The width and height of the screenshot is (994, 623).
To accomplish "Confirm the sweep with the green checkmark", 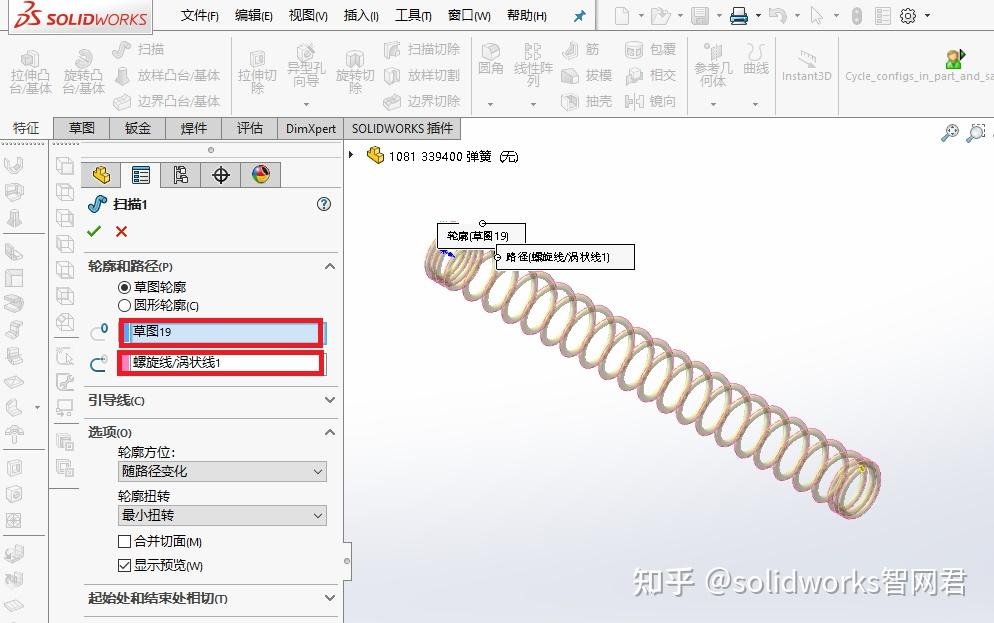I will pos(95,231).
